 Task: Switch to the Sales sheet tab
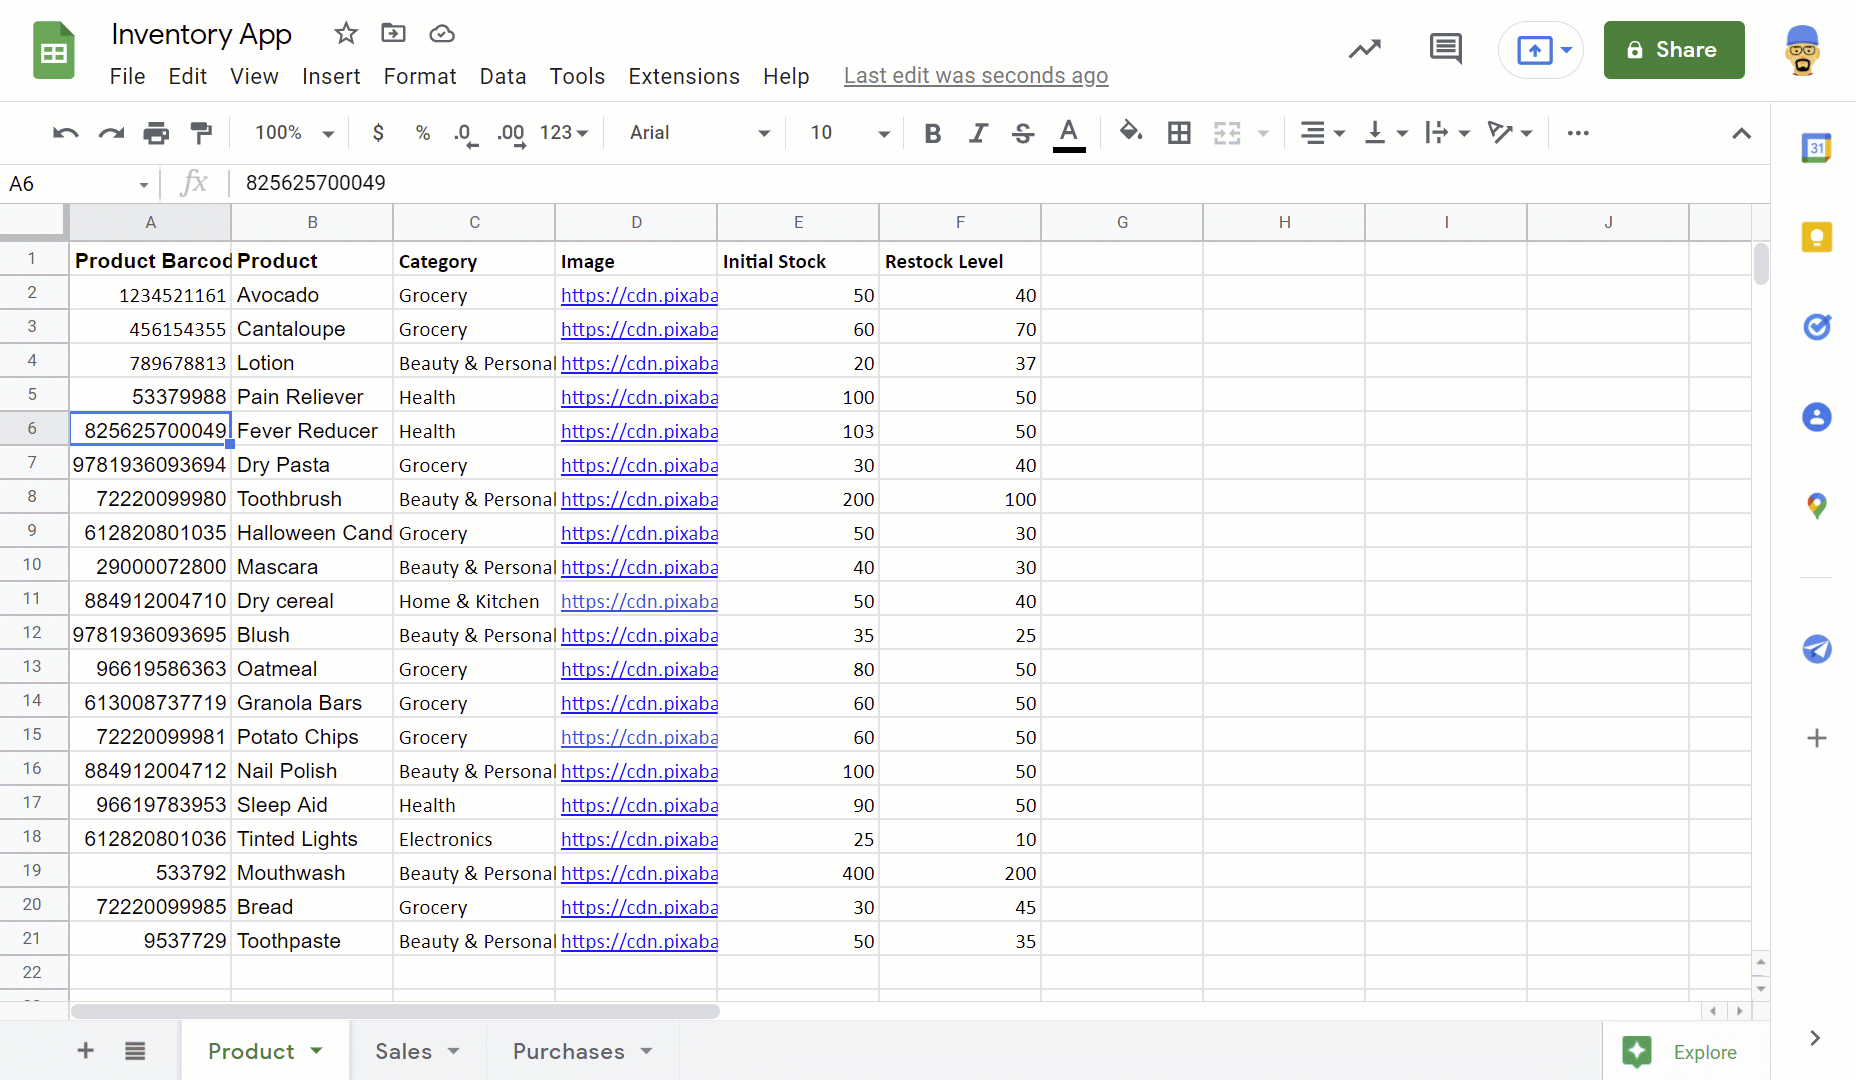pos(417,1051)
